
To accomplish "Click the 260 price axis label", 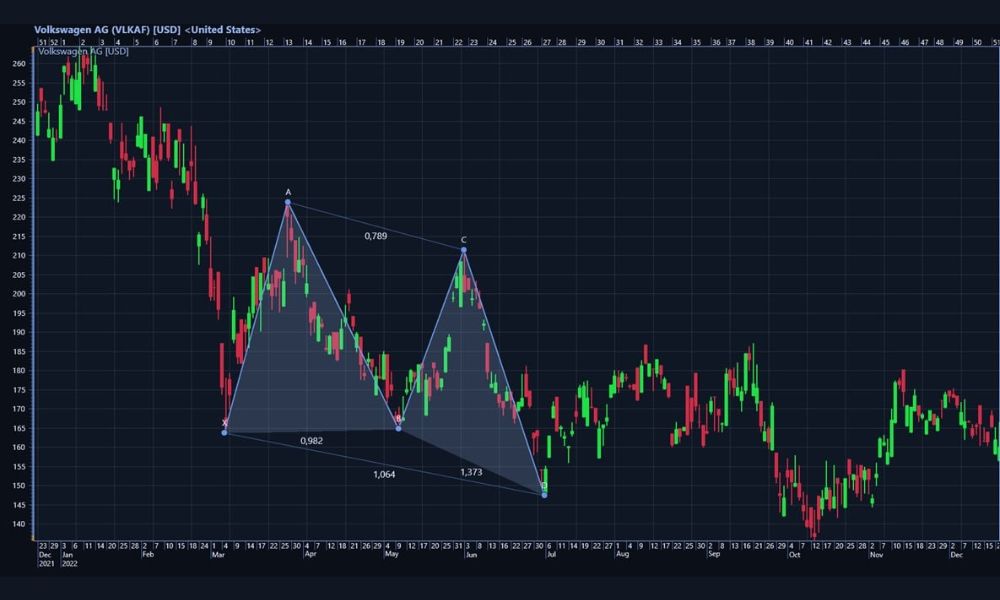I will [x=19, y=64].
